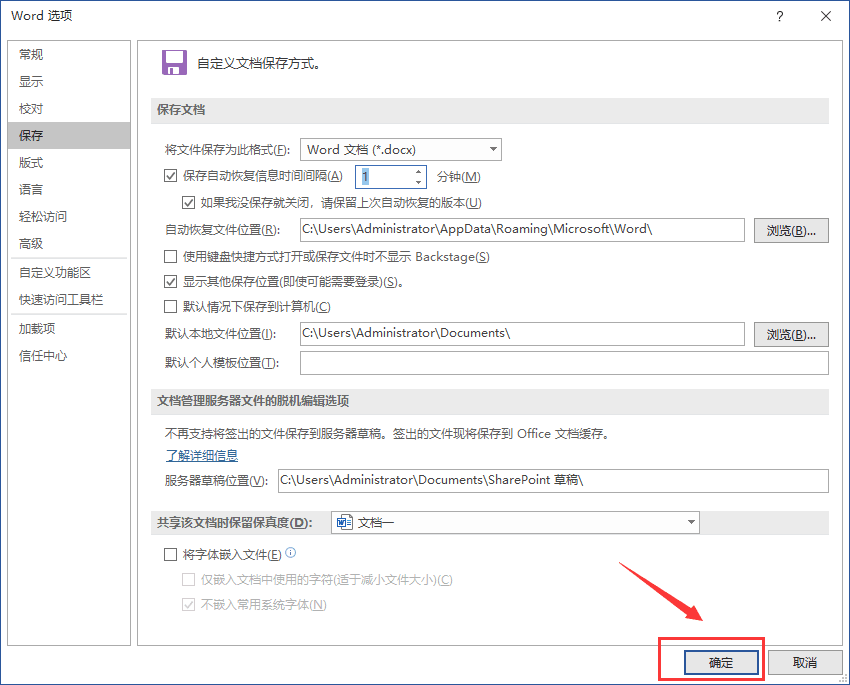This screenshot has height=685, width=850.
Task: Click the 服务器草稿位置 path field
Action: [553, 481]
